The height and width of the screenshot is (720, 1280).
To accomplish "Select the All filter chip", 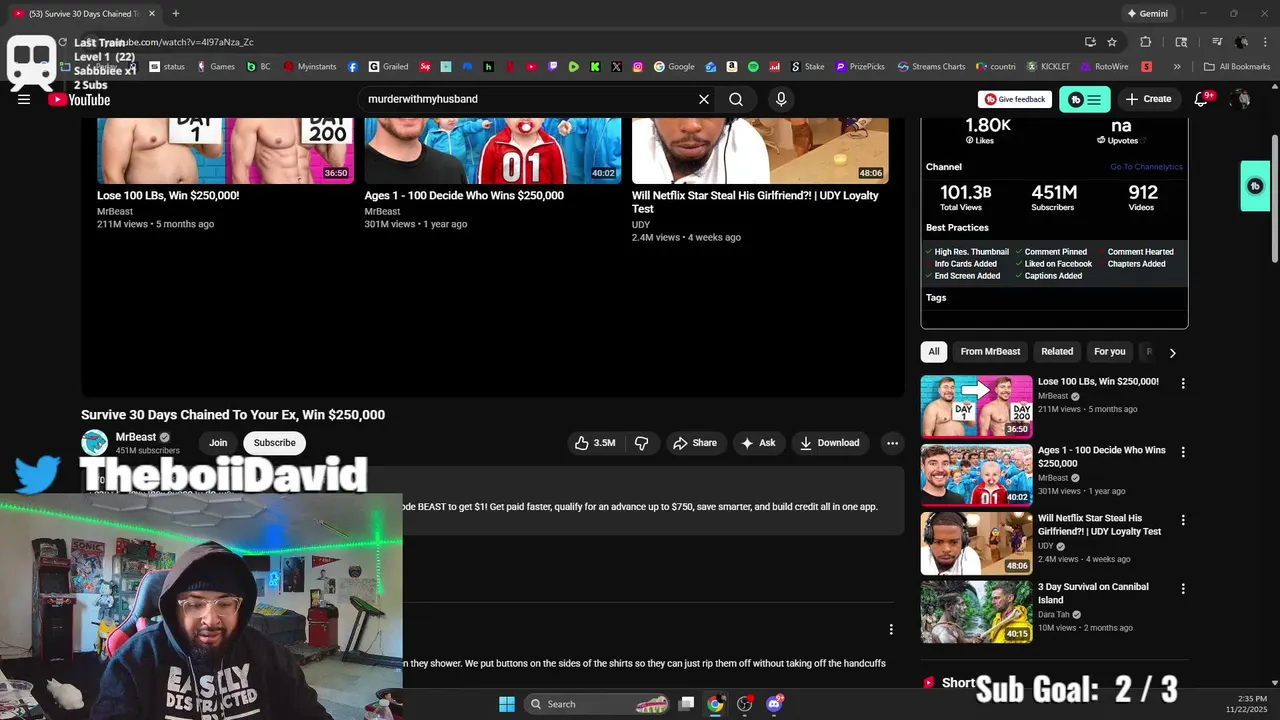I will 934,352.
